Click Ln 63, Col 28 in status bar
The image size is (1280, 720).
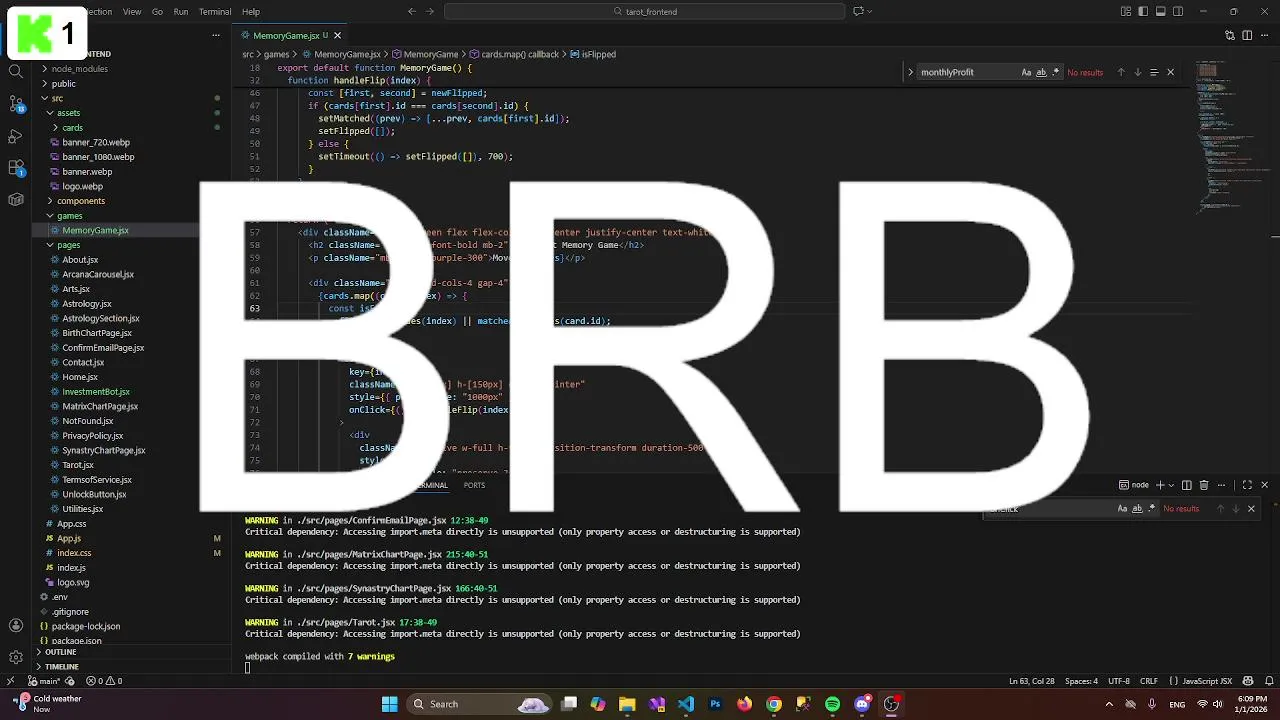click(x=1031, y=681)
